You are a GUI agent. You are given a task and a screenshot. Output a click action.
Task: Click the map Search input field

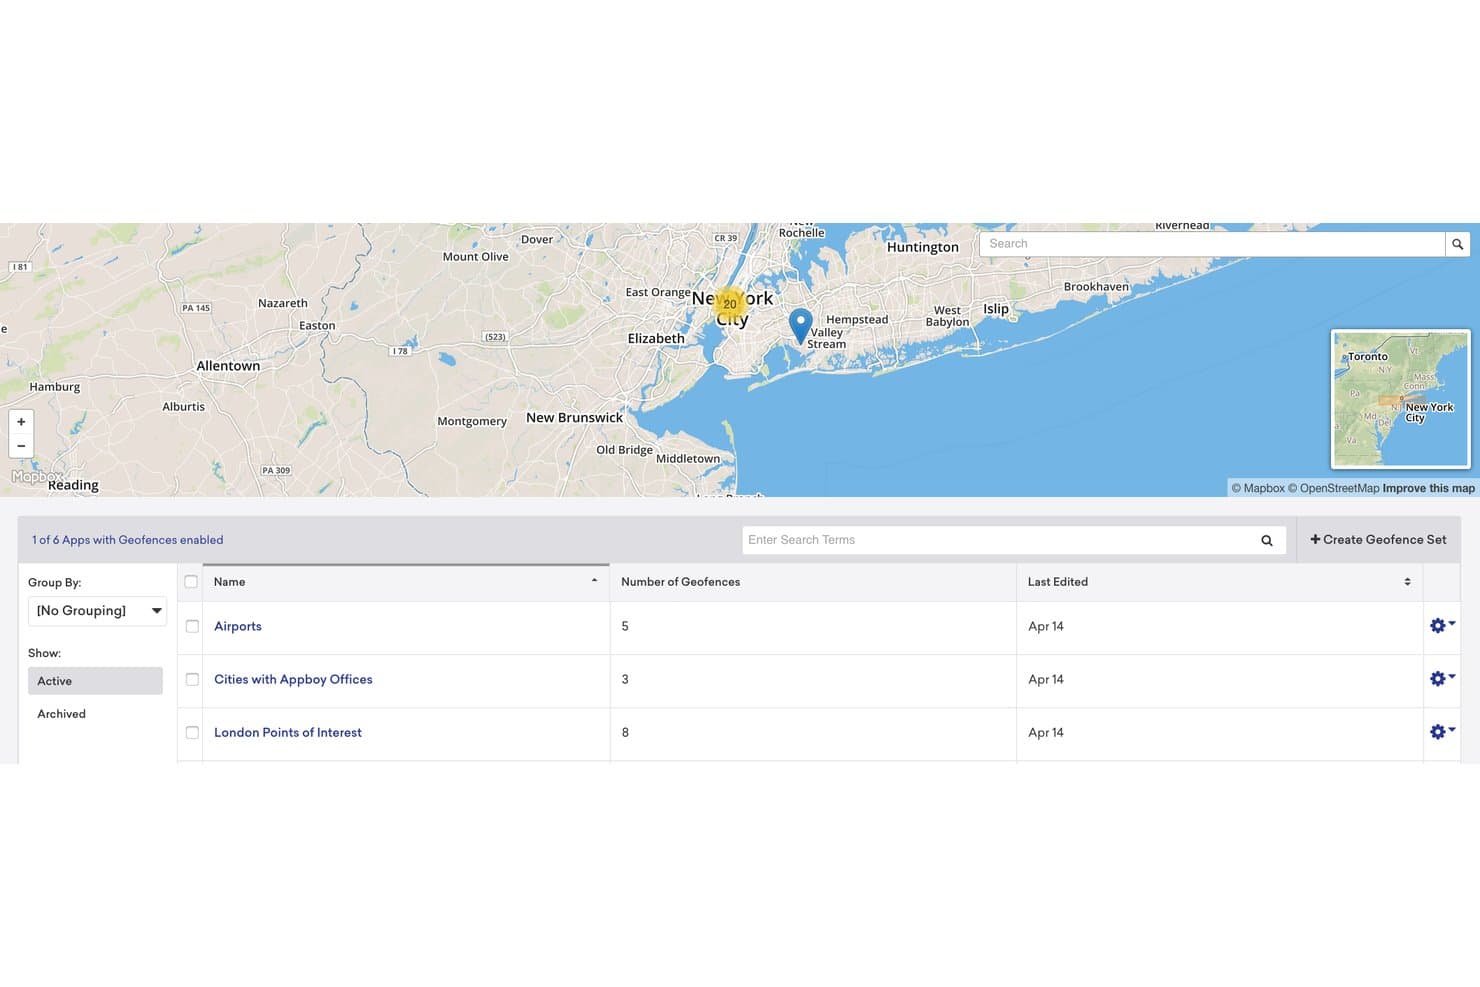(1212, 244)
